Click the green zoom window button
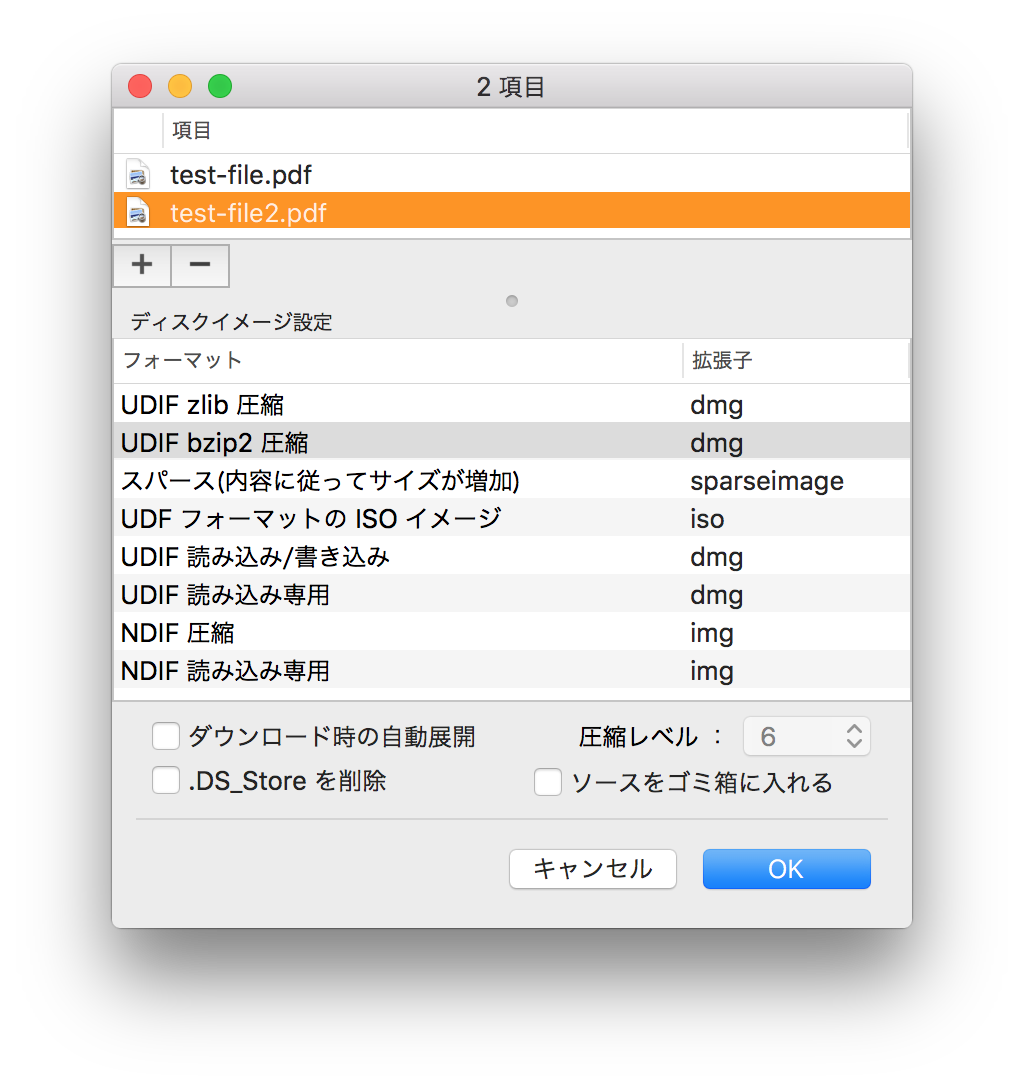 click(x=220, y=87)
